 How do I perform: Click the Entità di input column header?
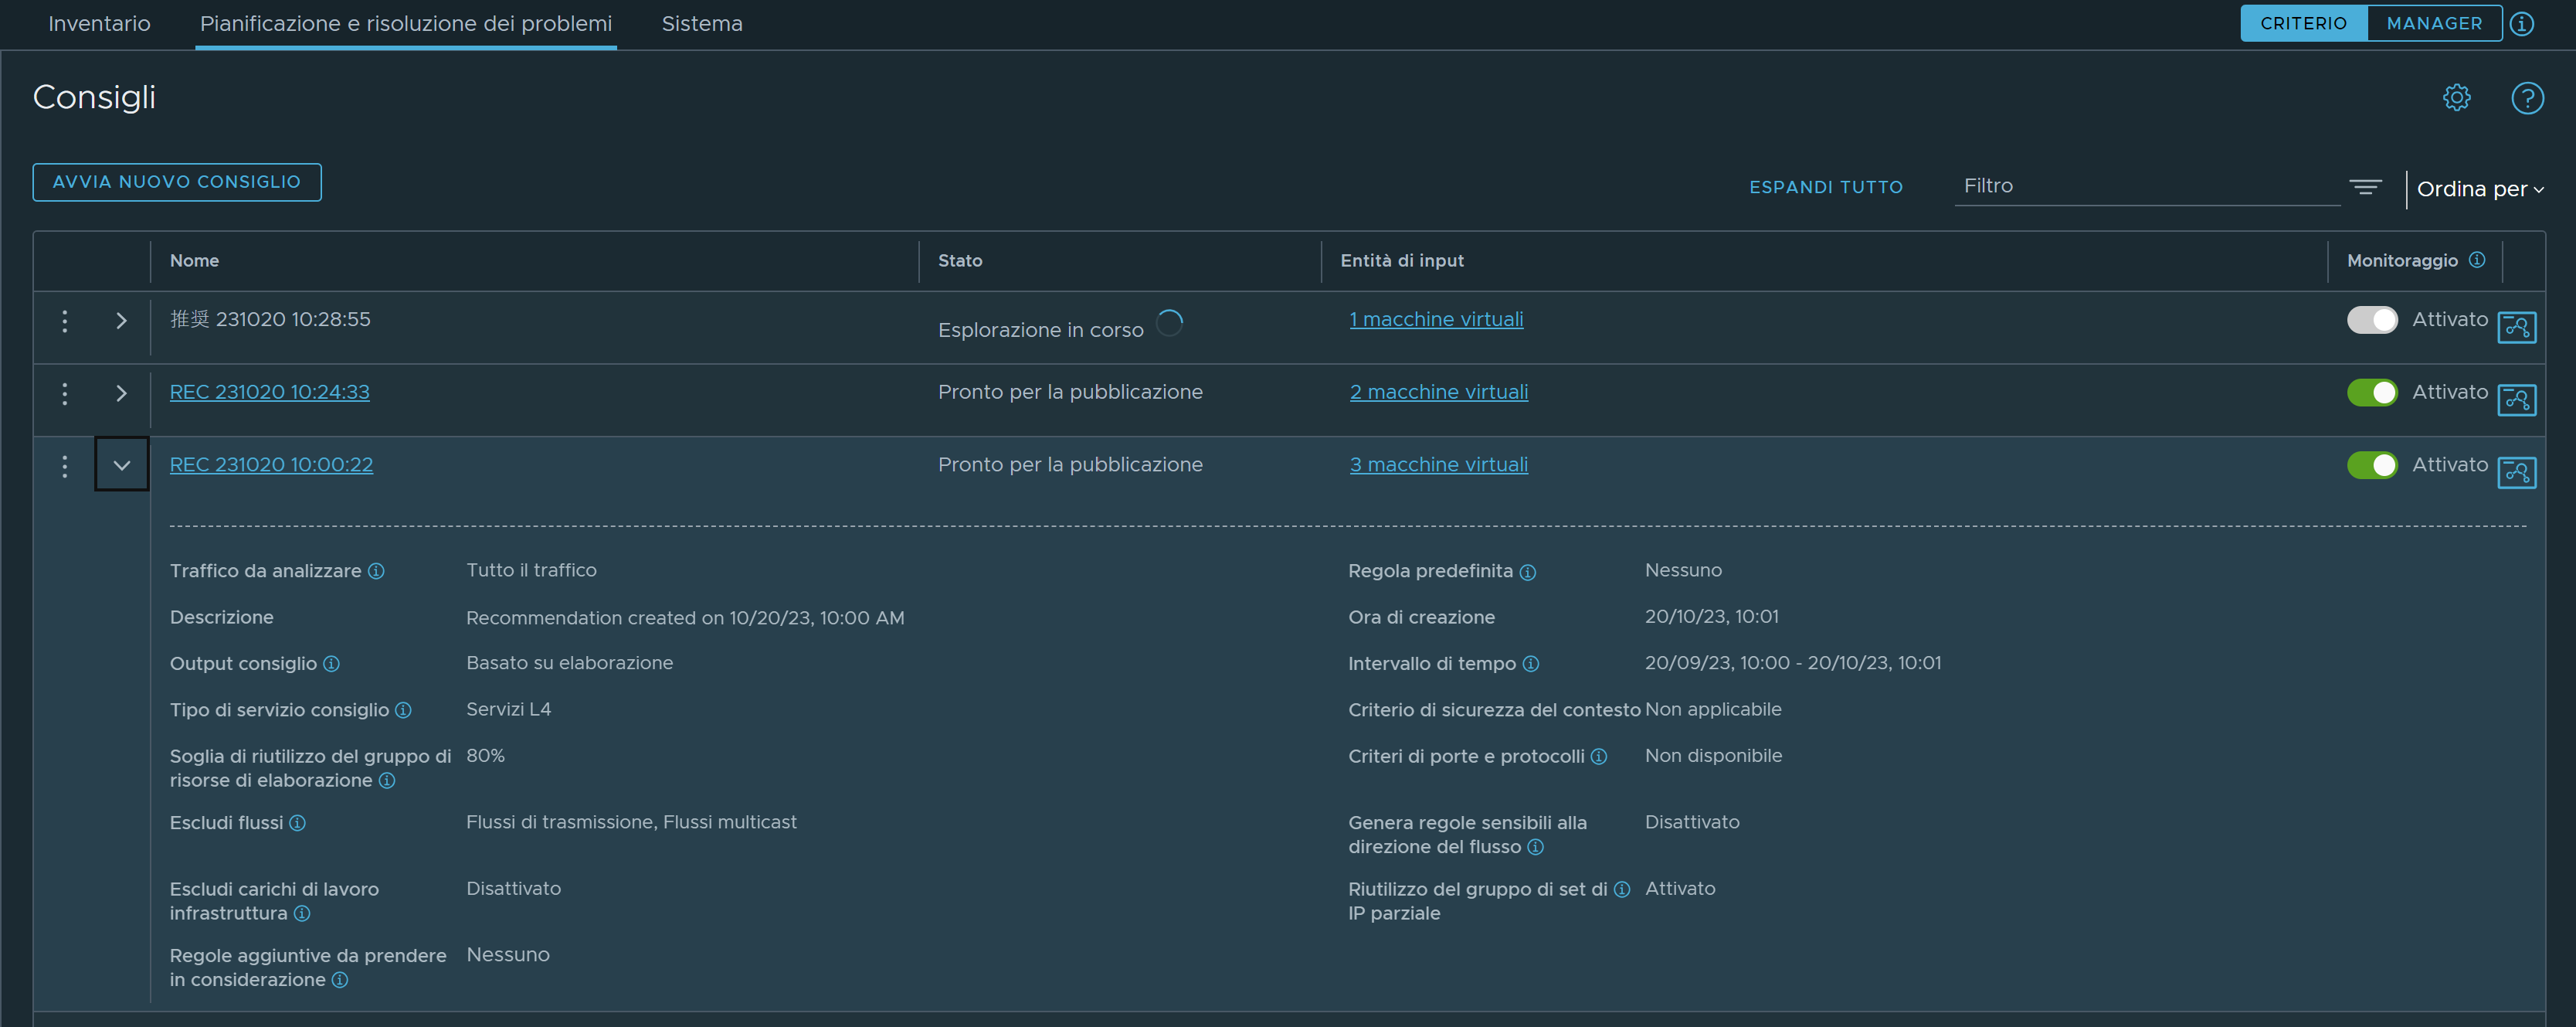pyautogui.click(x=1402, y=261)
